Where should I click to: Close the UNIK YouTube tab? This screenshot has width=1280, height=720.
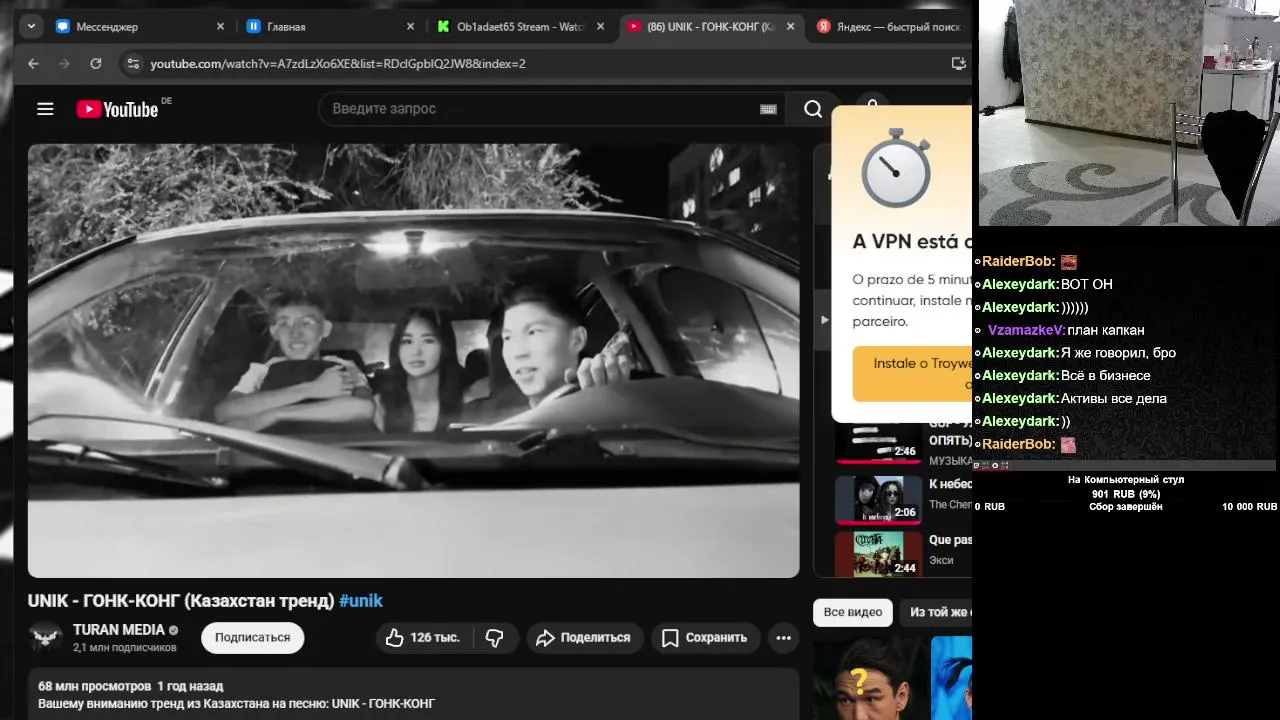[x=790, y=27]
